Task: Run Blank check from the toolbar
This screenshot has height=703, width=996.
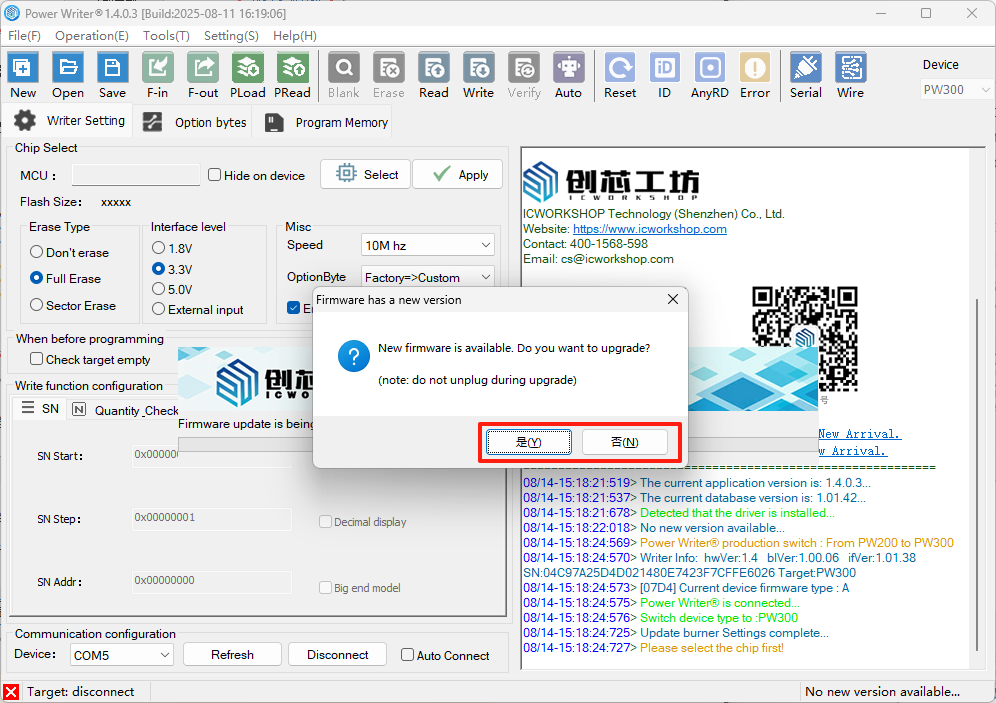Action: coord(344,75)
